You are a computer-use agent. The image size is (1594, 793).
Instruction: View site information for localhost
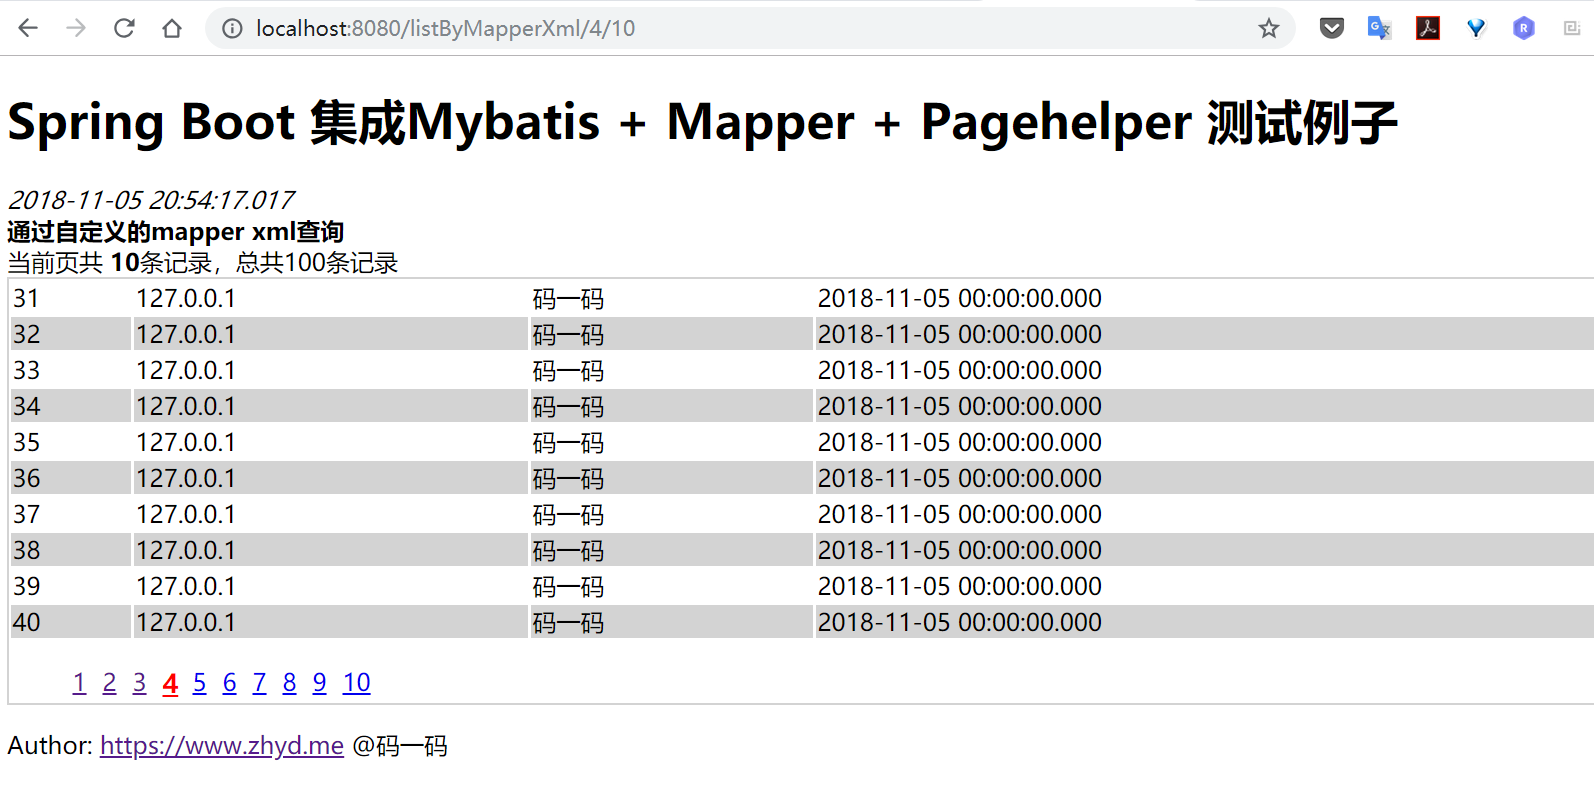click(232, 29)
